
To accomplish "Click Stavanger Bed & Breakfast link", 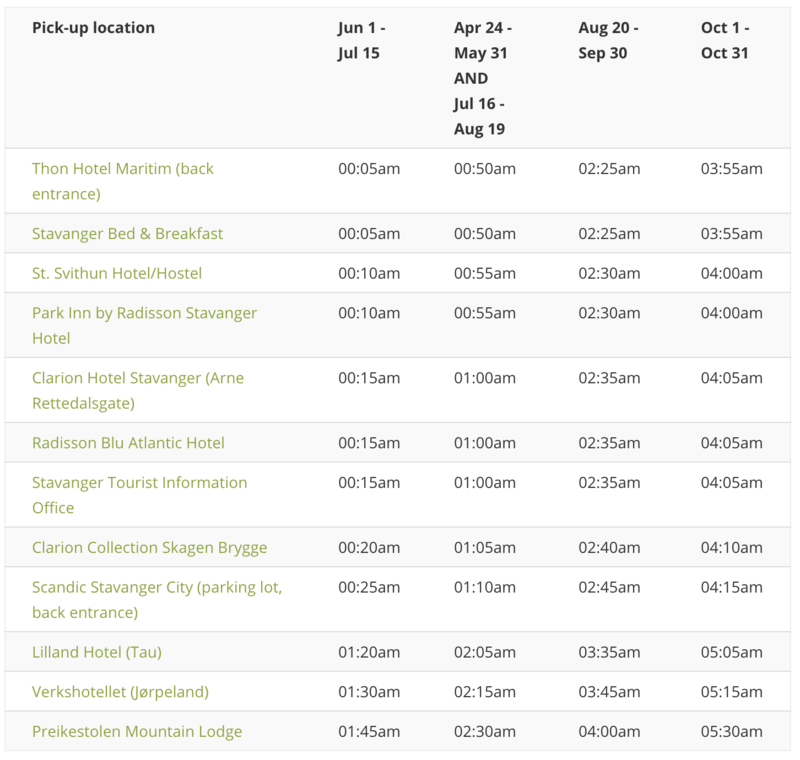I will tap(127, 233).
